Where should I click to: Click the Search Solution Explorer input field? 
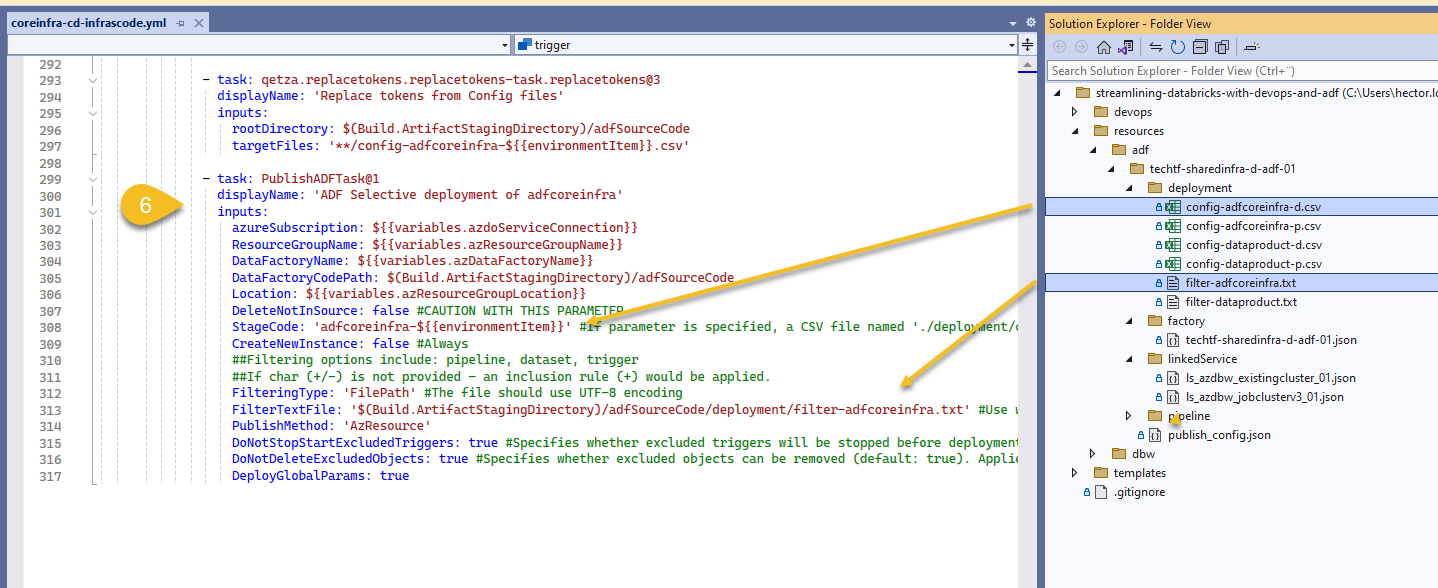(x=1200, y=71)
